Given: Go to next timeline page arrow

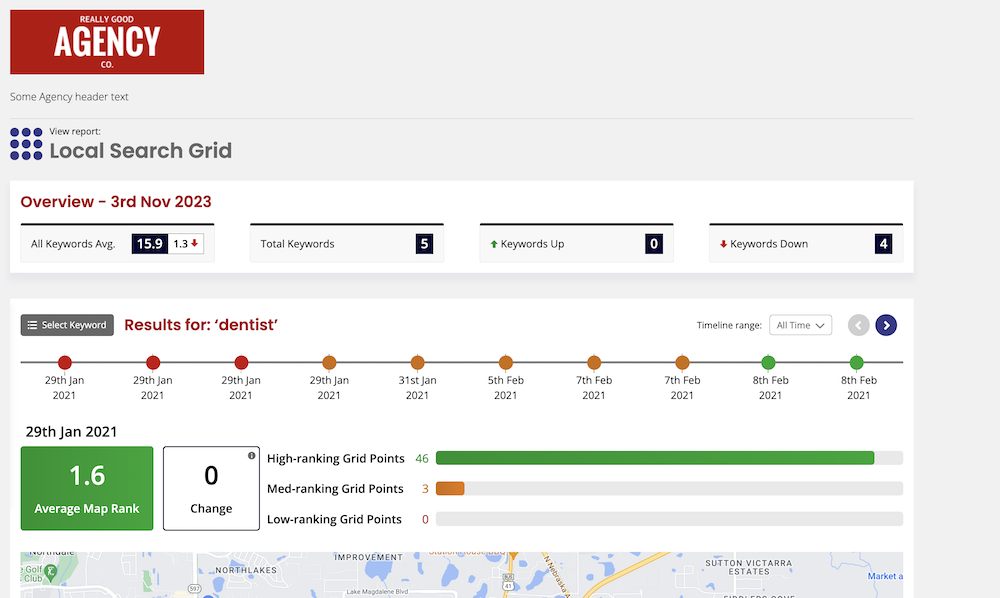Looking at the screenshot, I should pos(886,325).
